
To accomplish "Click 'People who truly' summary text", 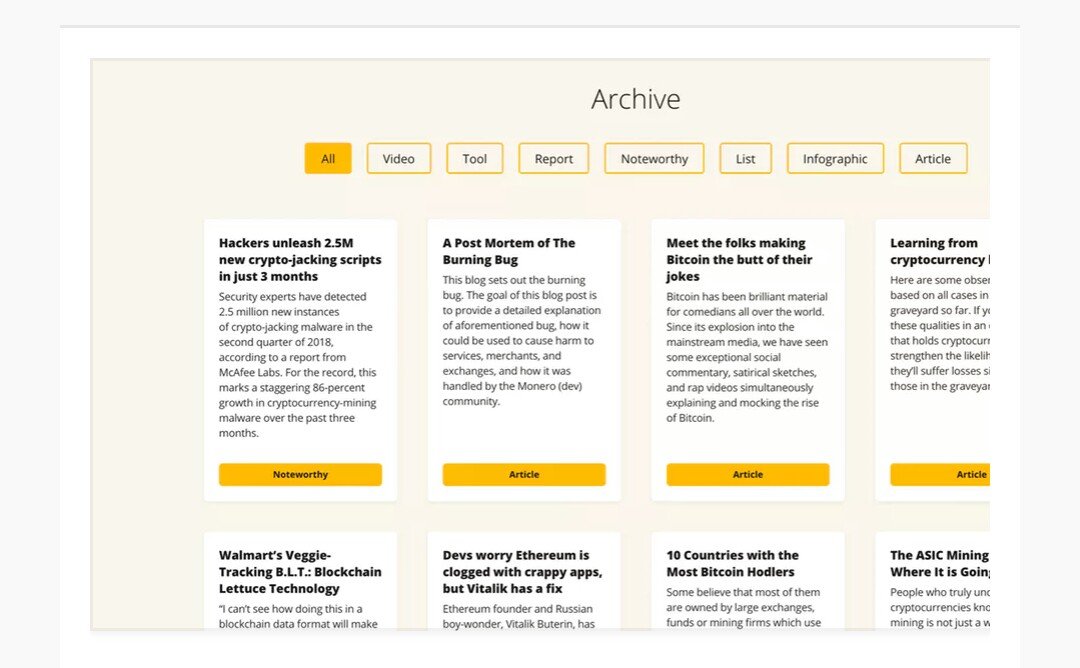I will click(940, 607).
